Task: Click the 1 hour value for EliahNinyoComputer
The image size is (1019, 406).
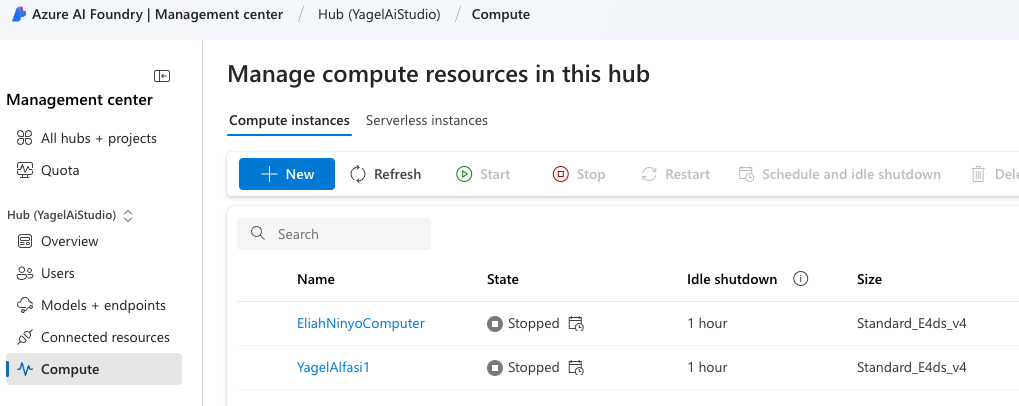Action: pyautogui.click(x=707, y=324)
